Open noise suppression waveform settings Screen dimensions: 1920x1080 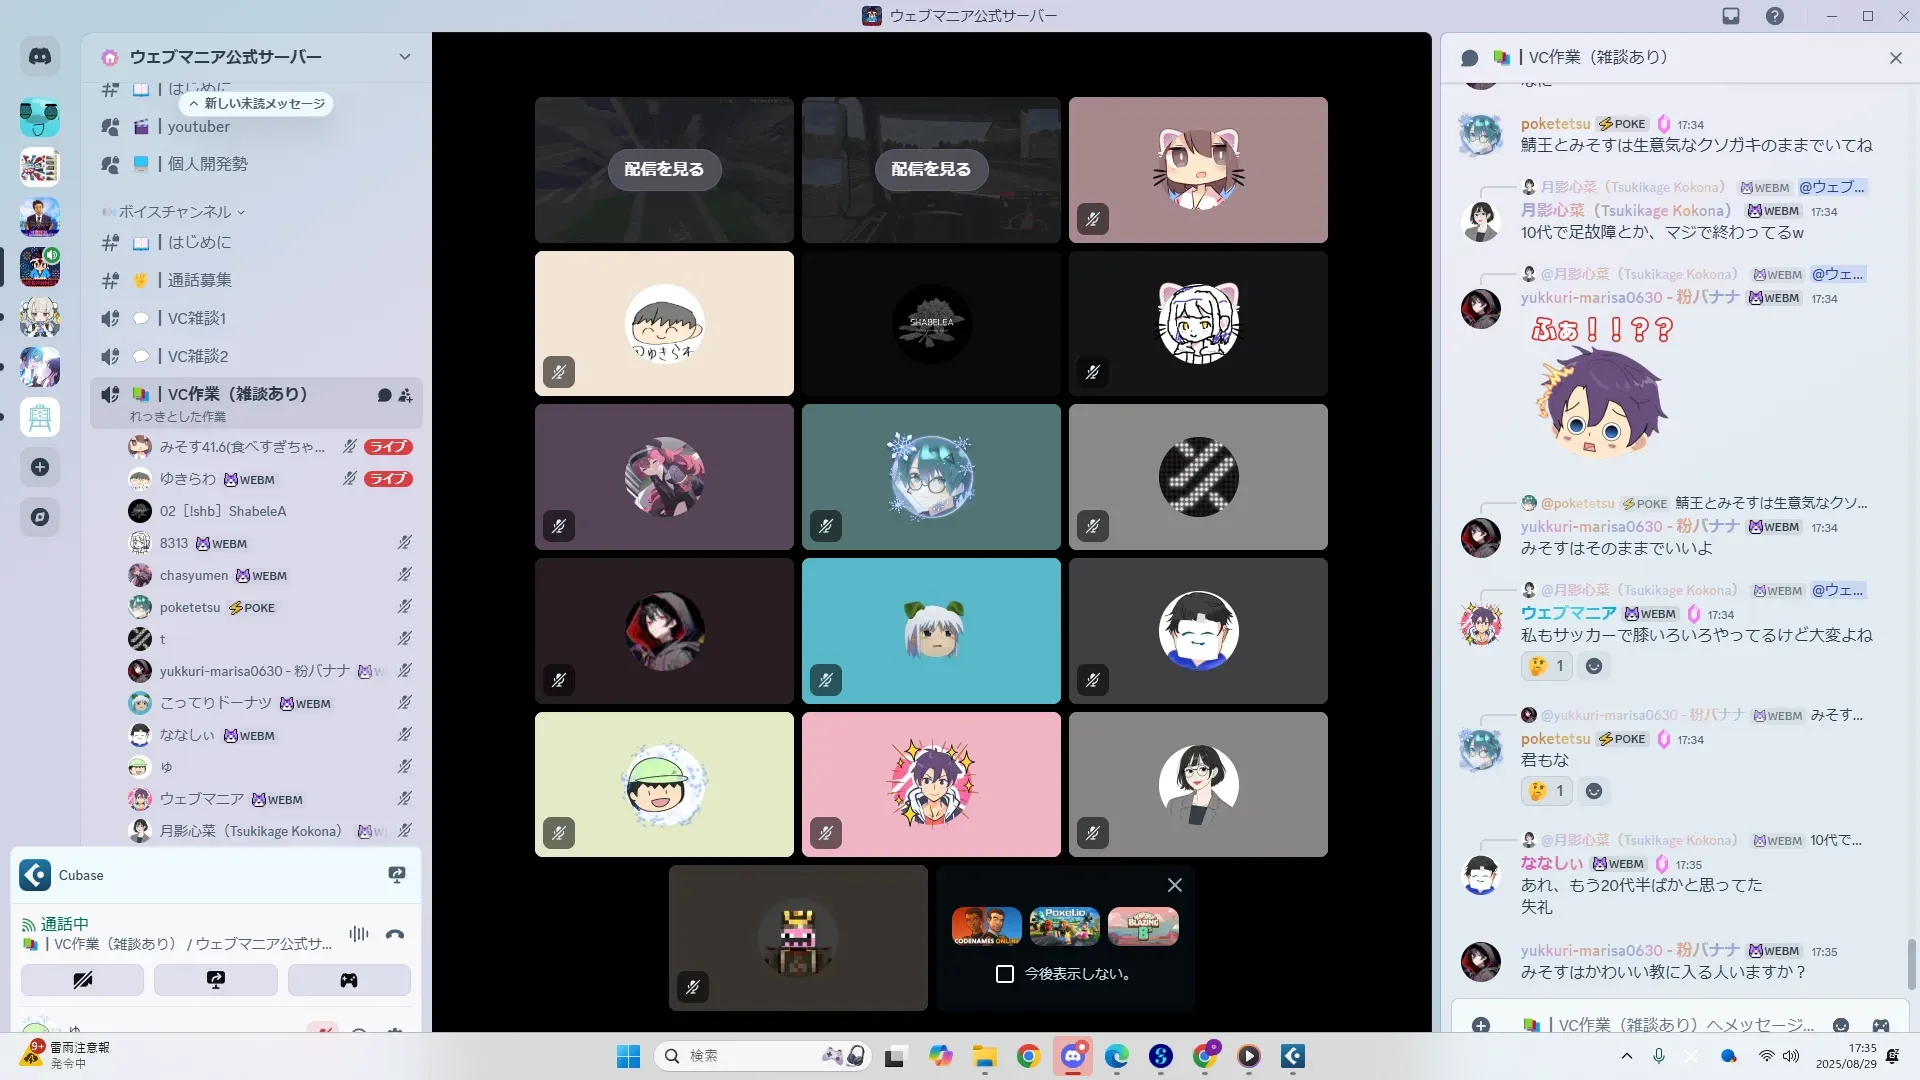(x=358, y=934)
